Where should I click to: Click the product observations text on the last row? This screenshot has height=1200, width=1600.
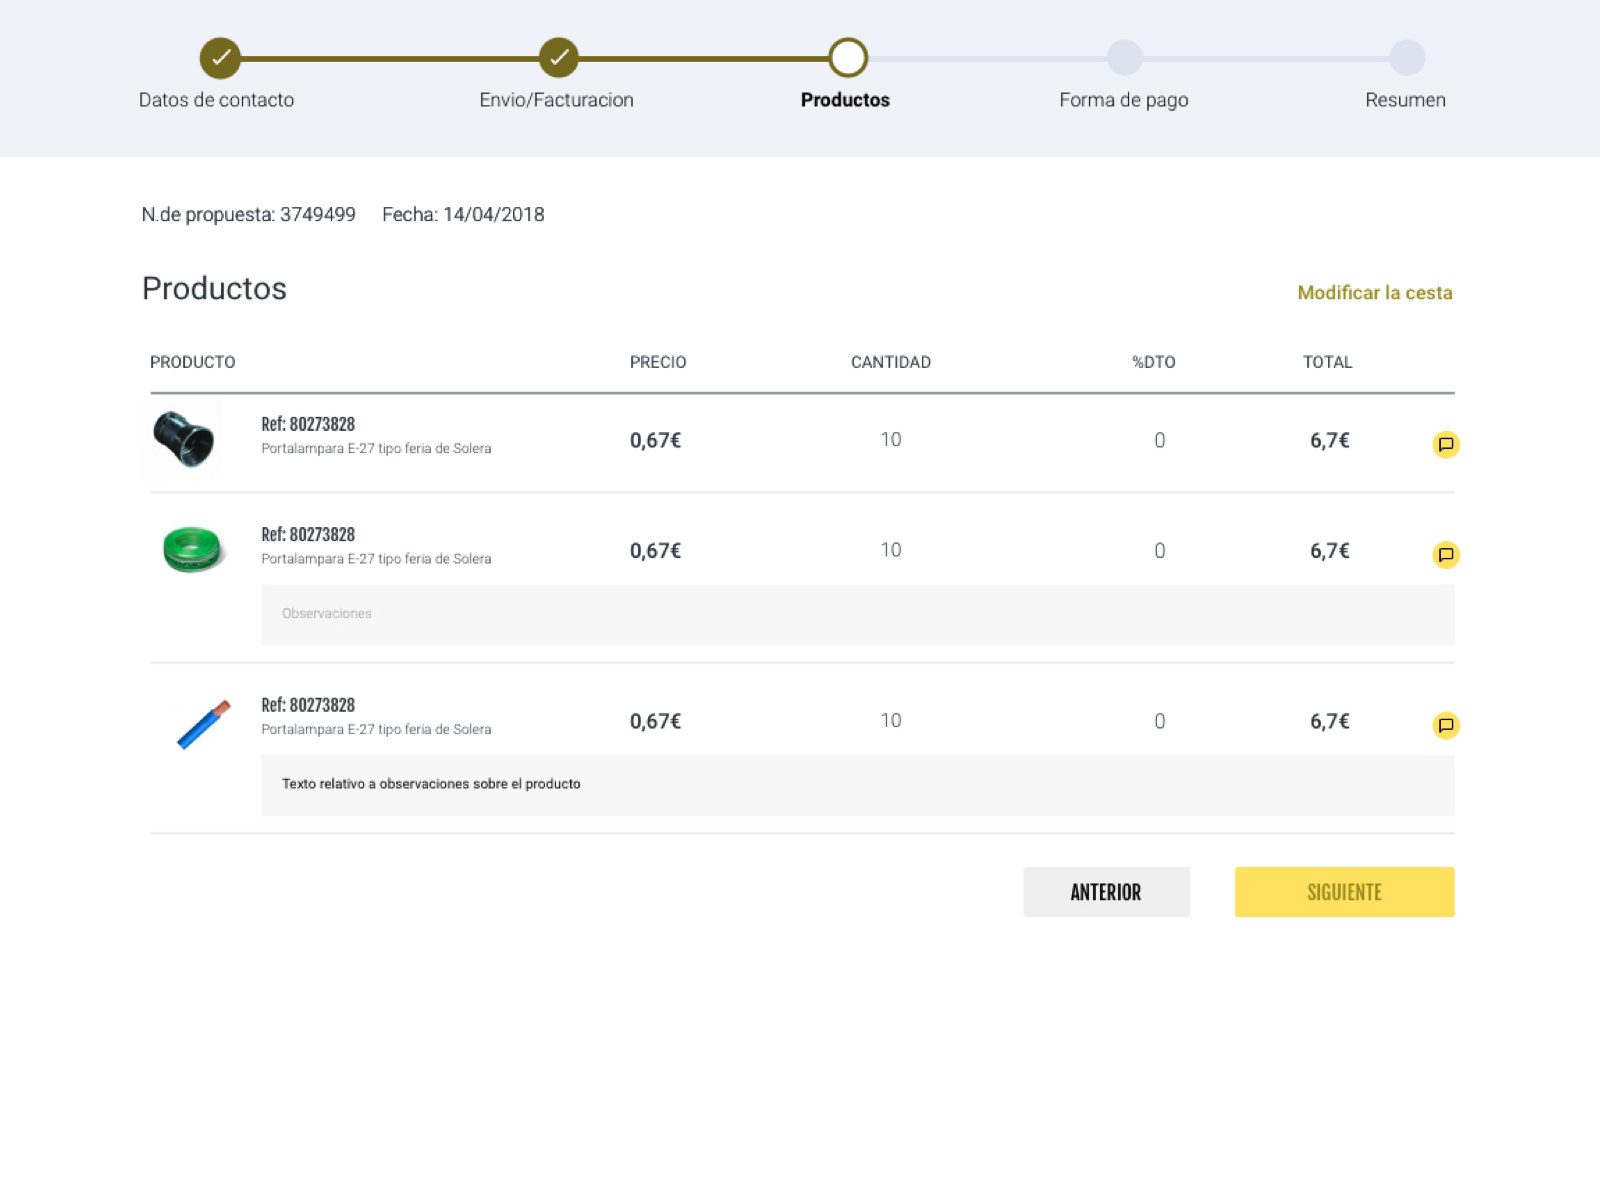pyautogui.click(x=431, y=784)
